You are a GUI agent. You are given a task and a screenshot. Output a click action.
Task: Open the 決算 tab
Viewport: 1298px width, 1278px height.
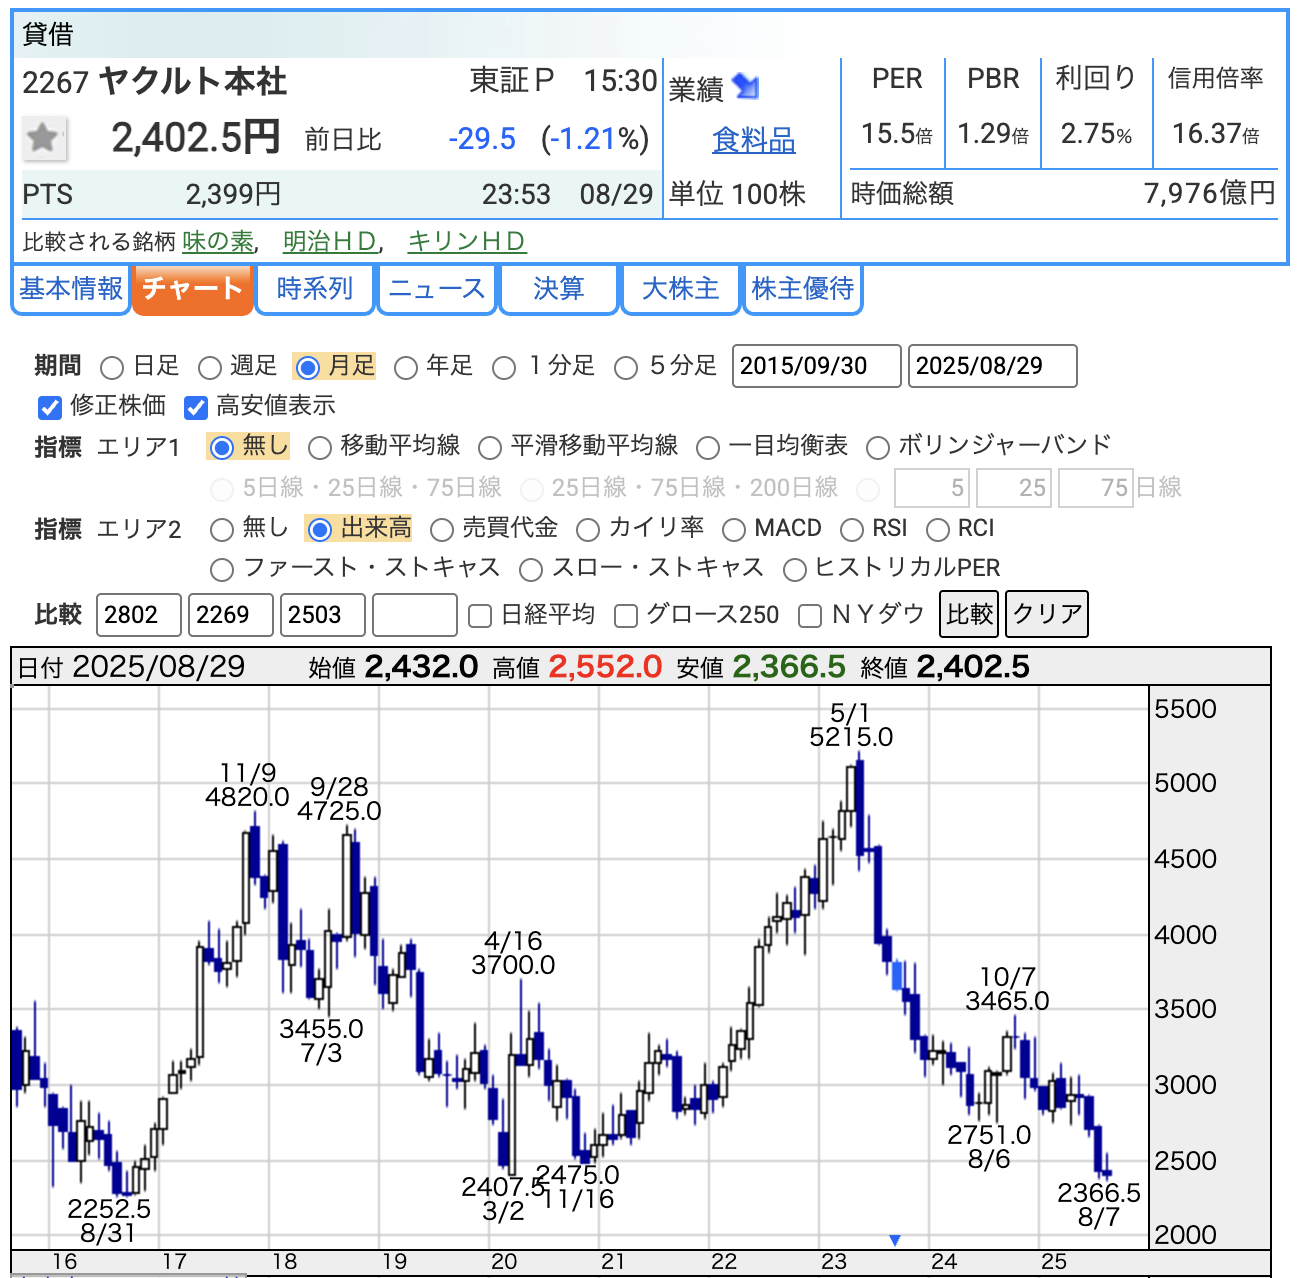tap(558, 289)
